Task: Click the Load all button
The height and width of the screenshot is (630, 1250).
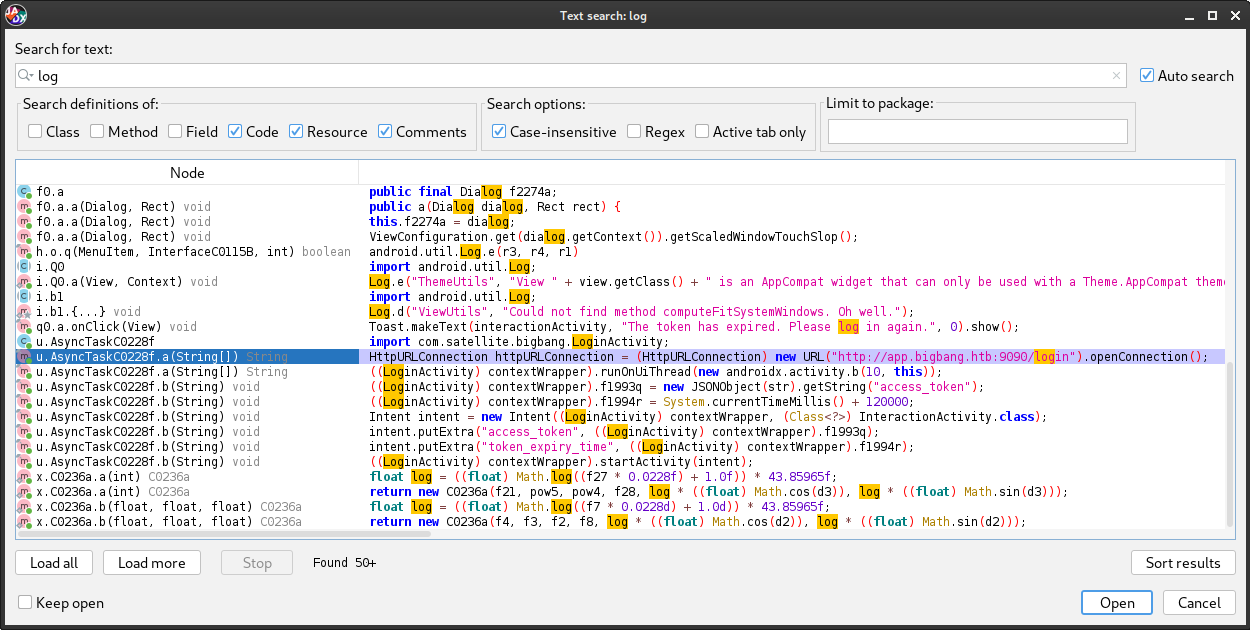Action: (54, 563)
